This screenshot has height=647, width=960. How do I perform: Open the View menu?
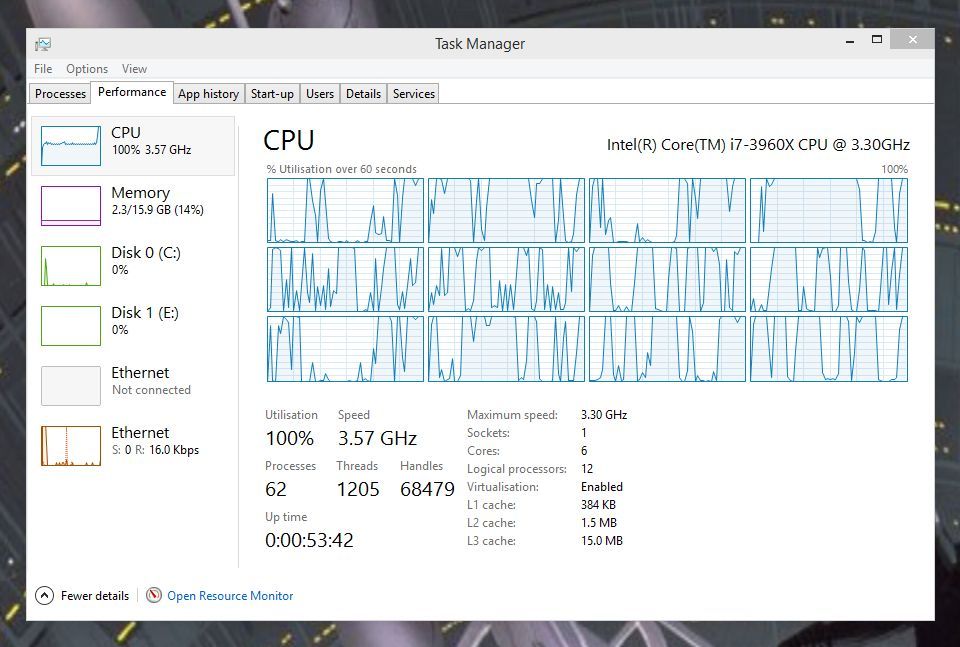pyautogui.click(x=134, y=68)
